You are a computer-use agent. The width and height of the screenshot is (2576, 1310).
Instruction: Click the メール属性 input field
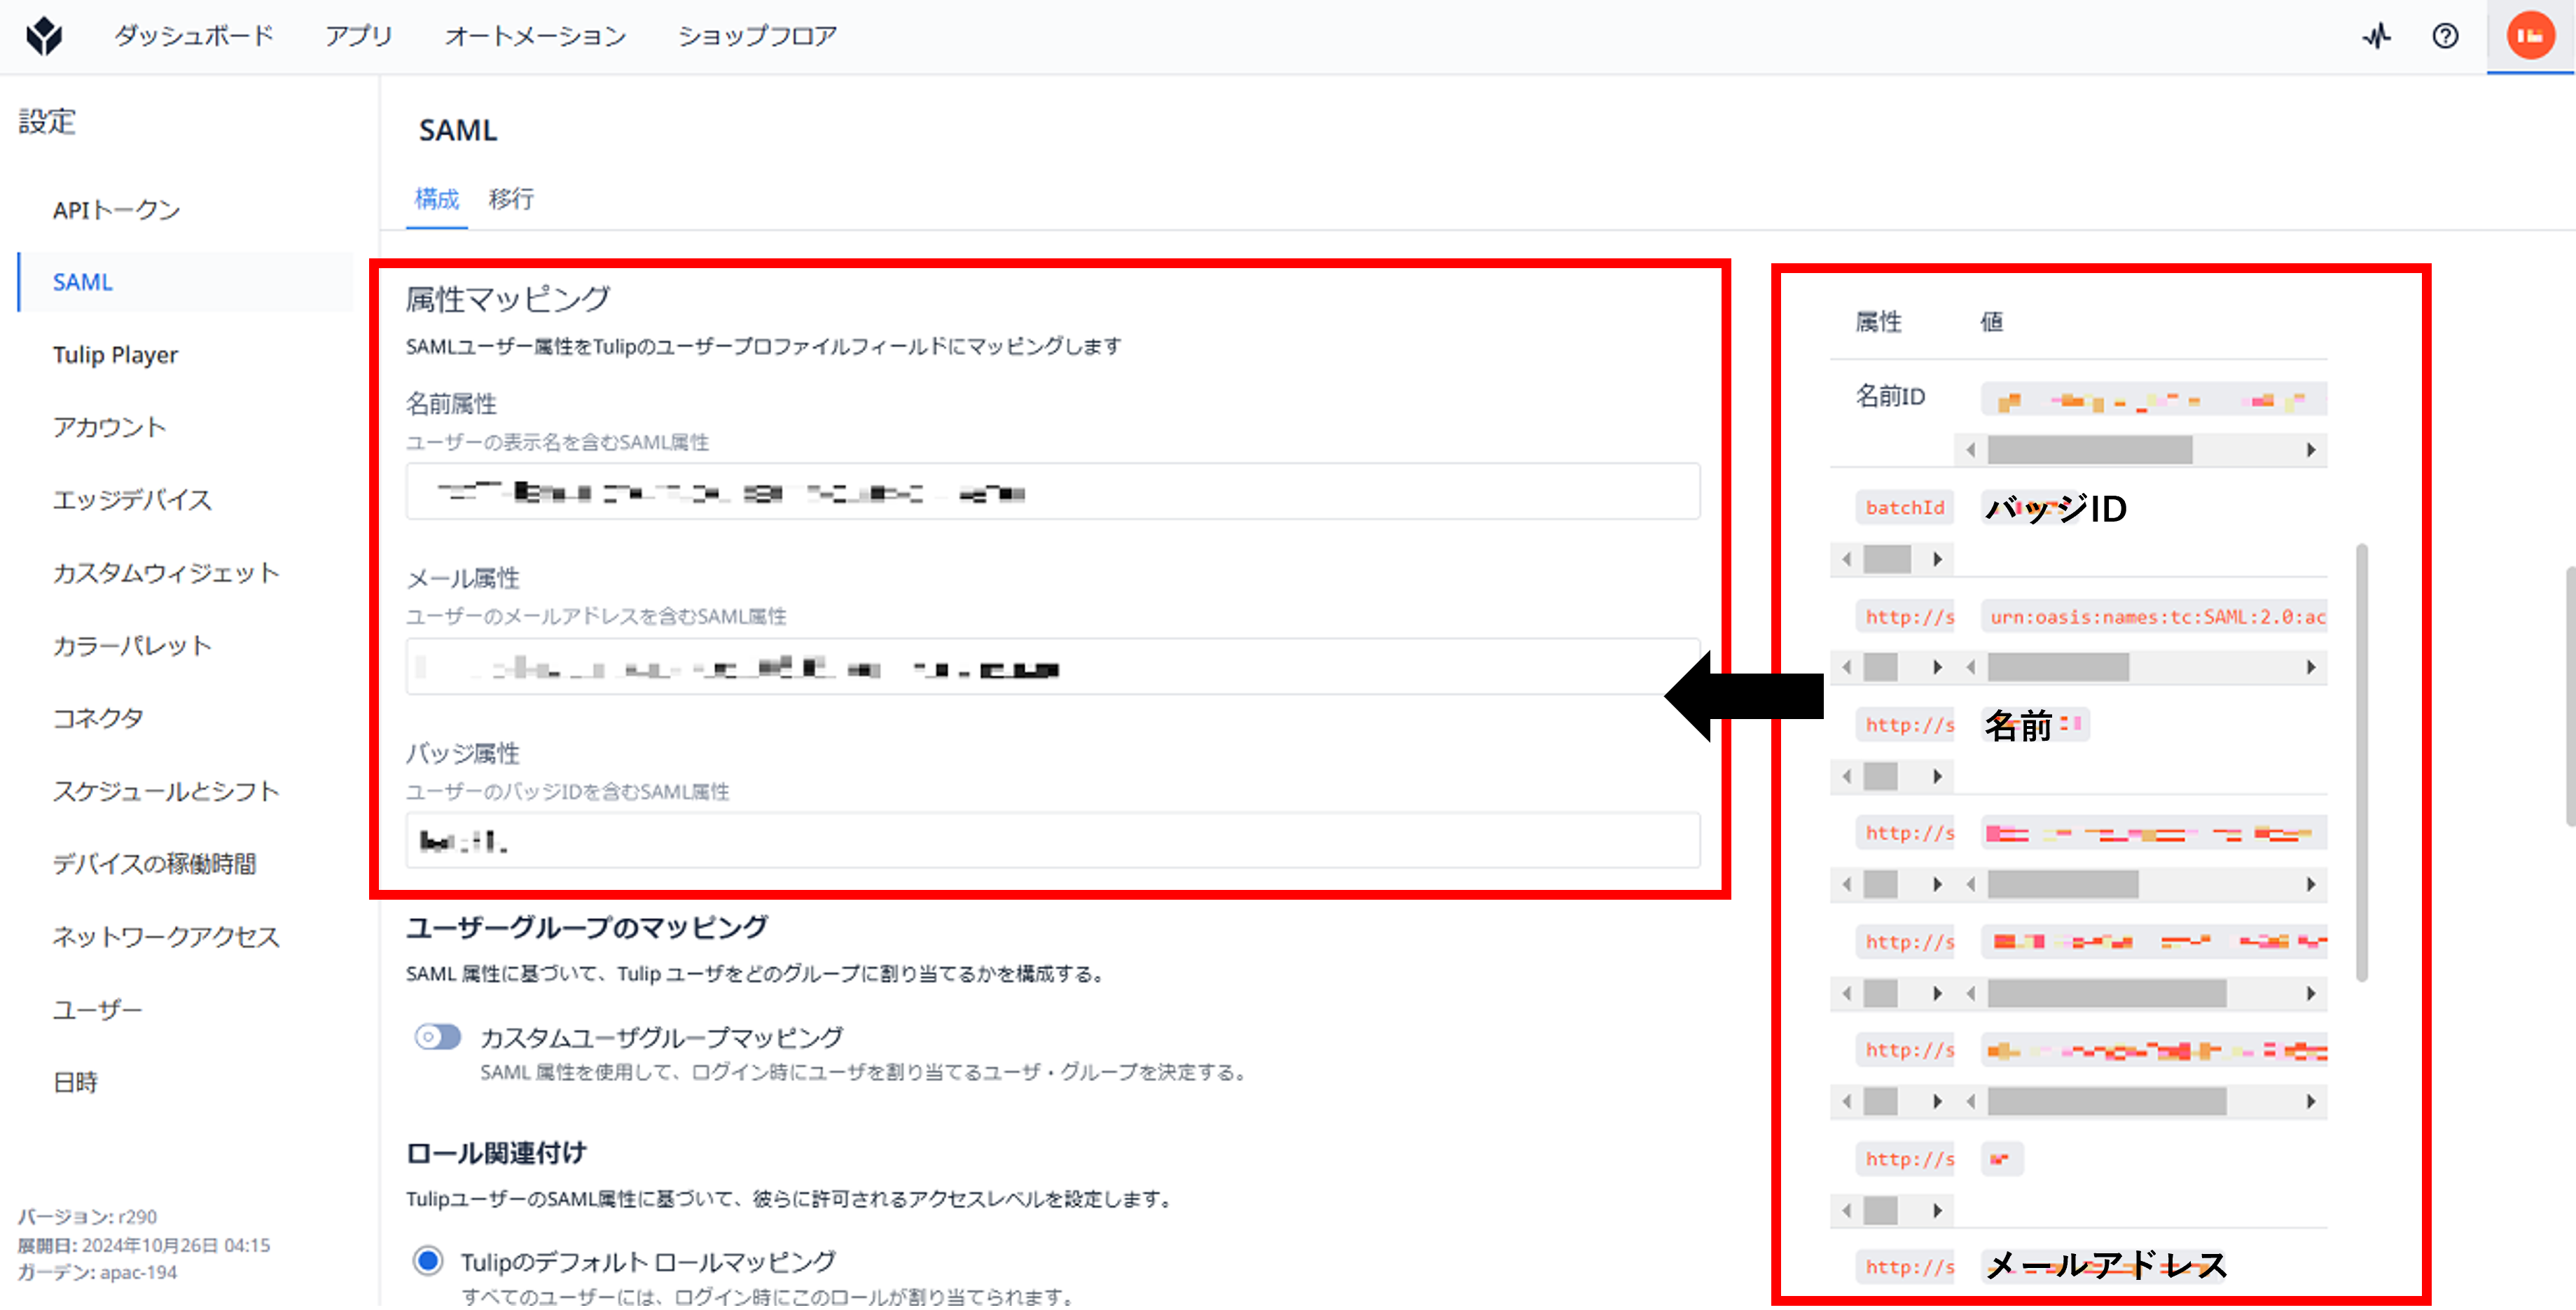[1052, 667]
